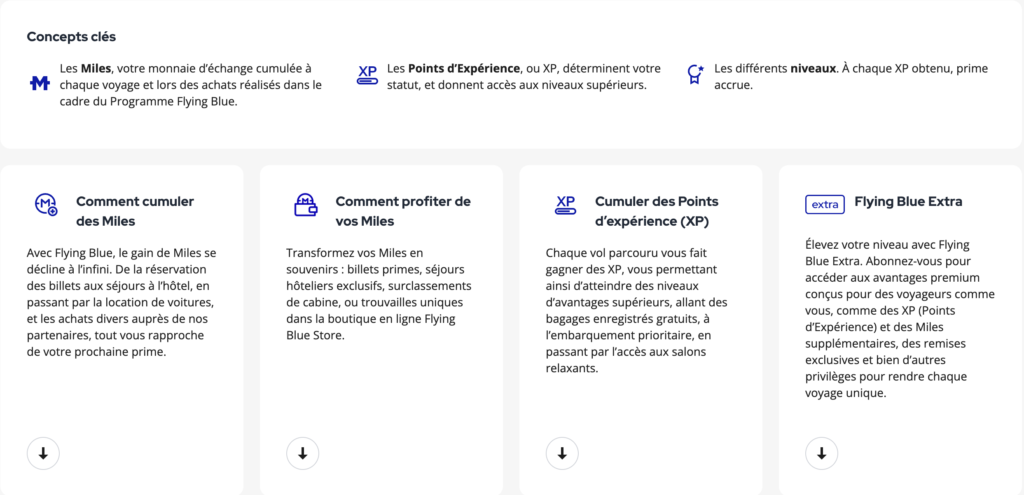
Task: Click the bold 'Points d'Expérience' text
Action: 464,68
